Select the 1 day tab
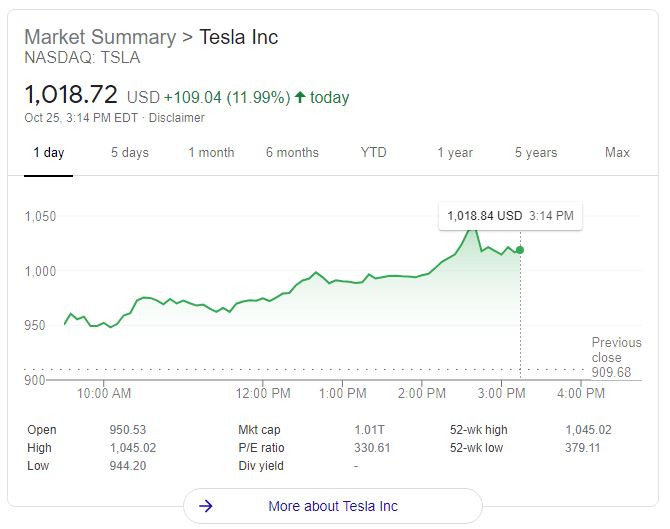This screenshot has width=670, height=529. pos(48,153)
